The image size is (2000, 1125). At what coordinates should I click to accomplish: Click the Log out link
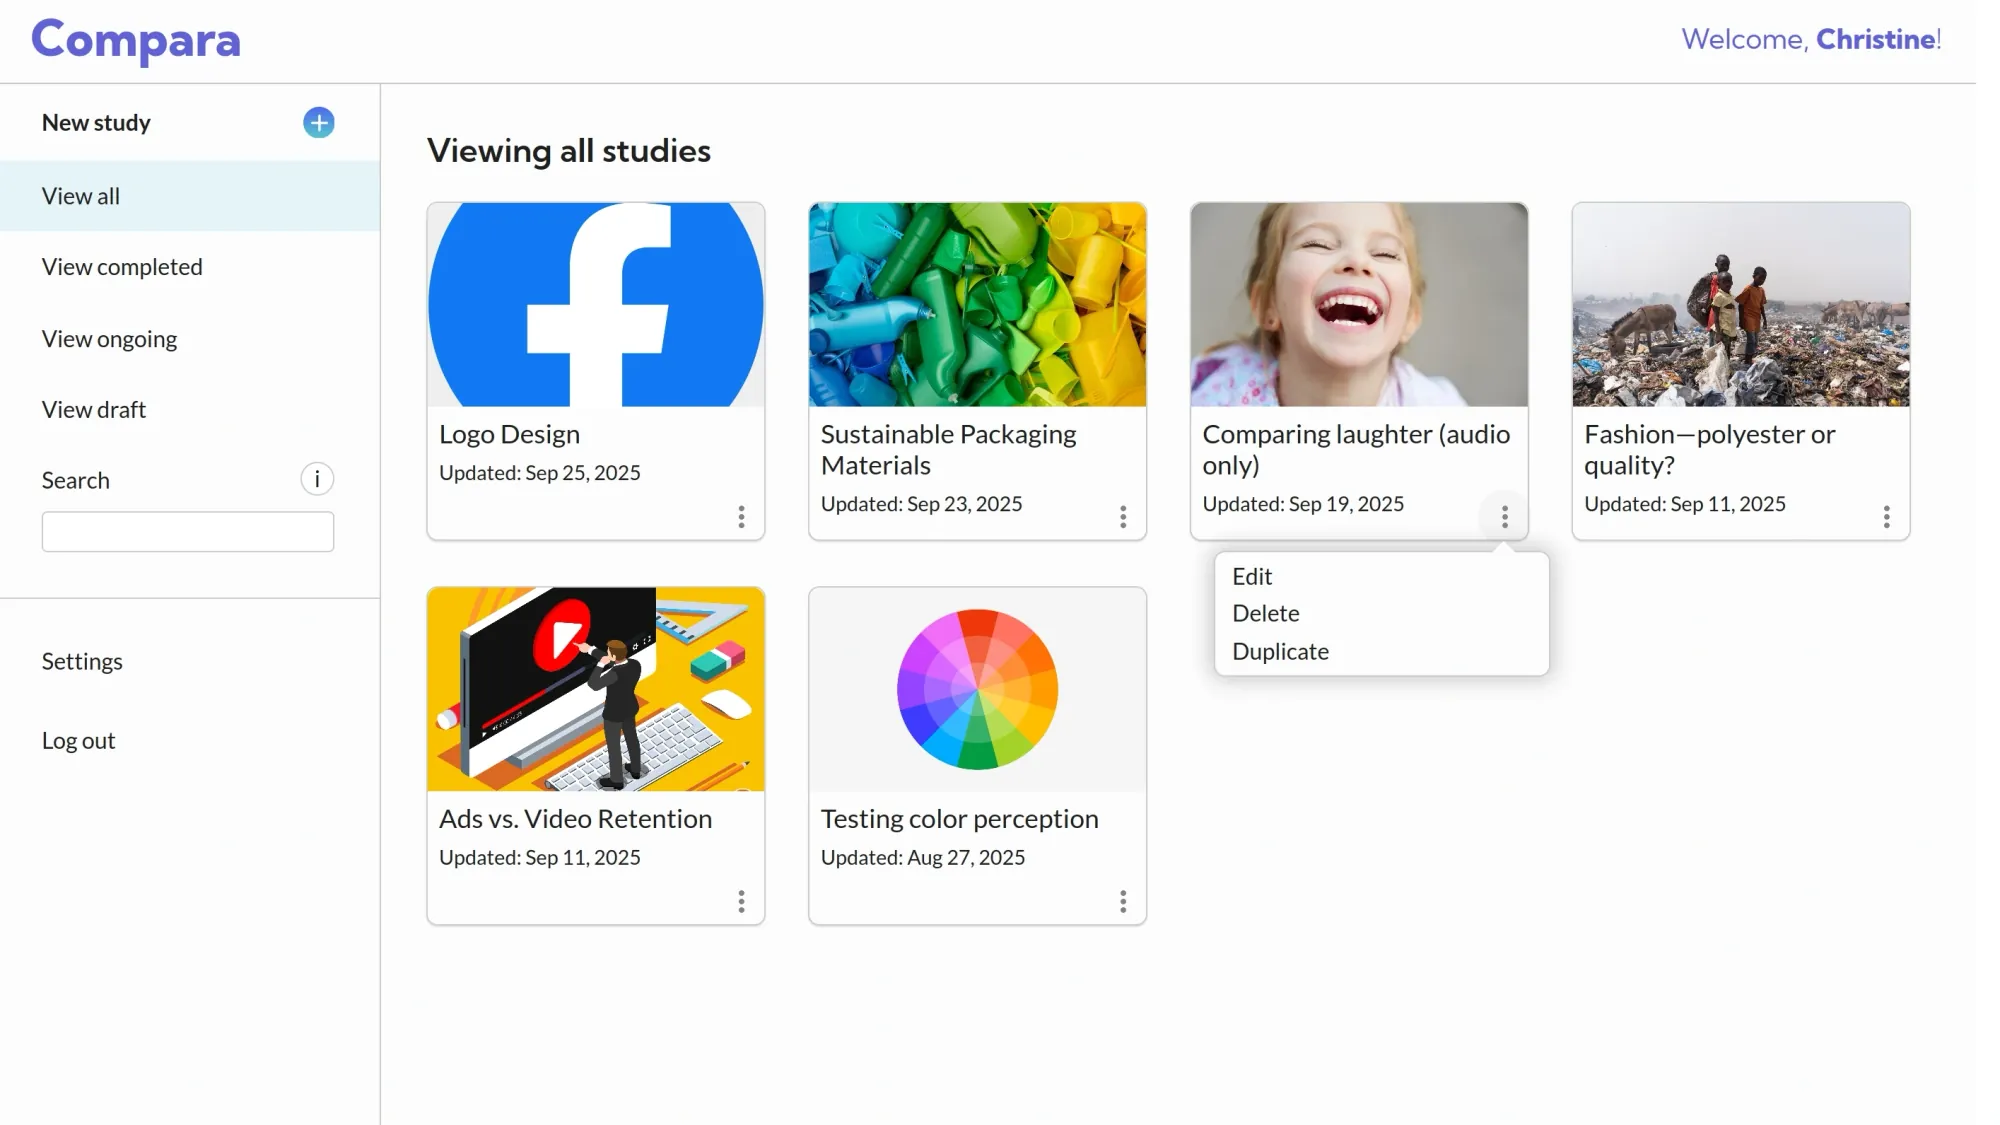78,741
